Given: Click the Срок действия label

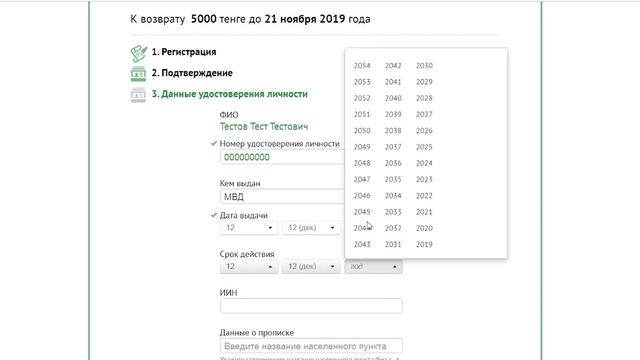Looking at the screenshot, I should pos(247,254).
